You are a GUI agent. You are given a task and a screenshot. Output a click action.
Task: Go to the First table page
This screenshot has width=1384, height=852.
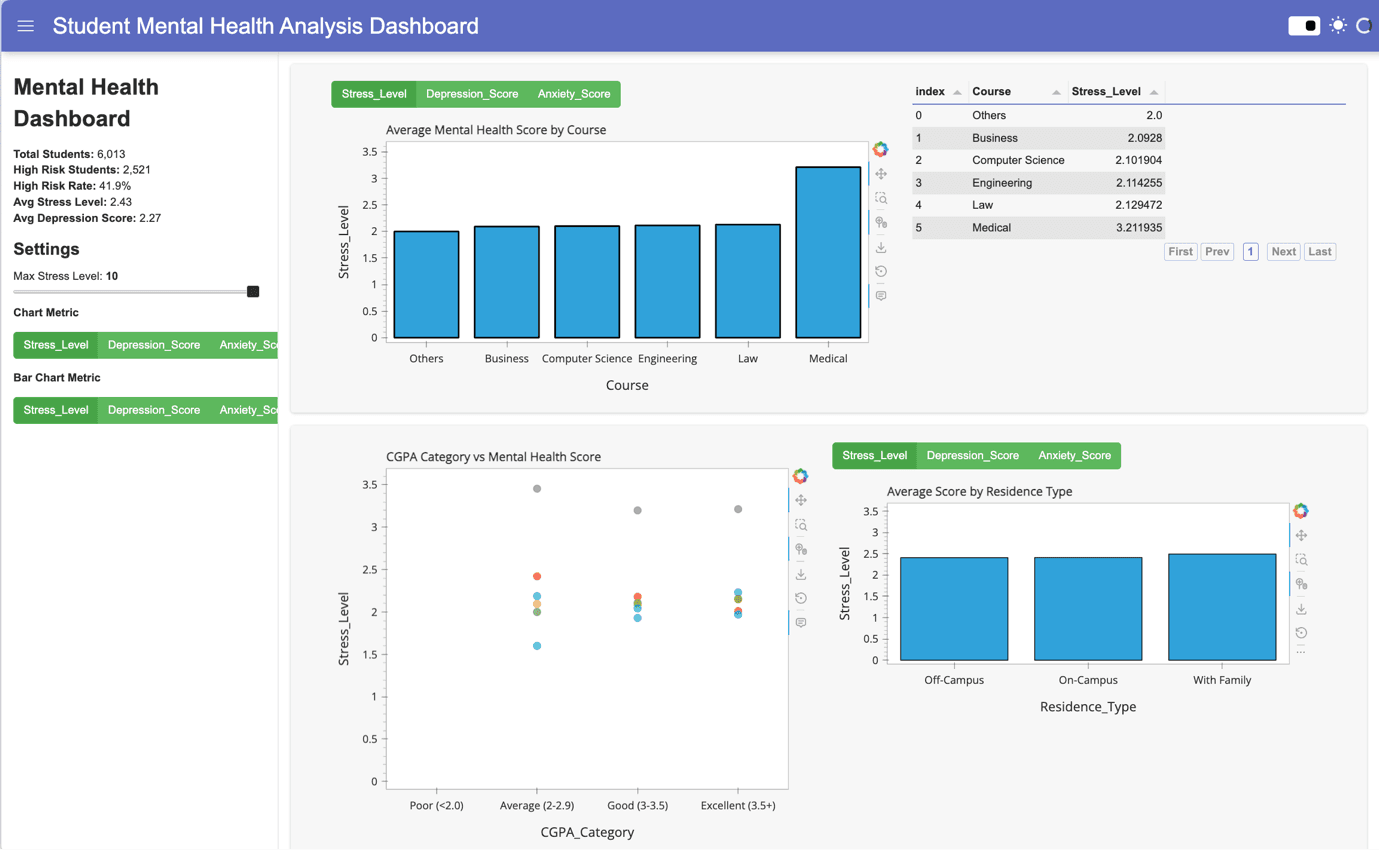[x=1185, y=253]
